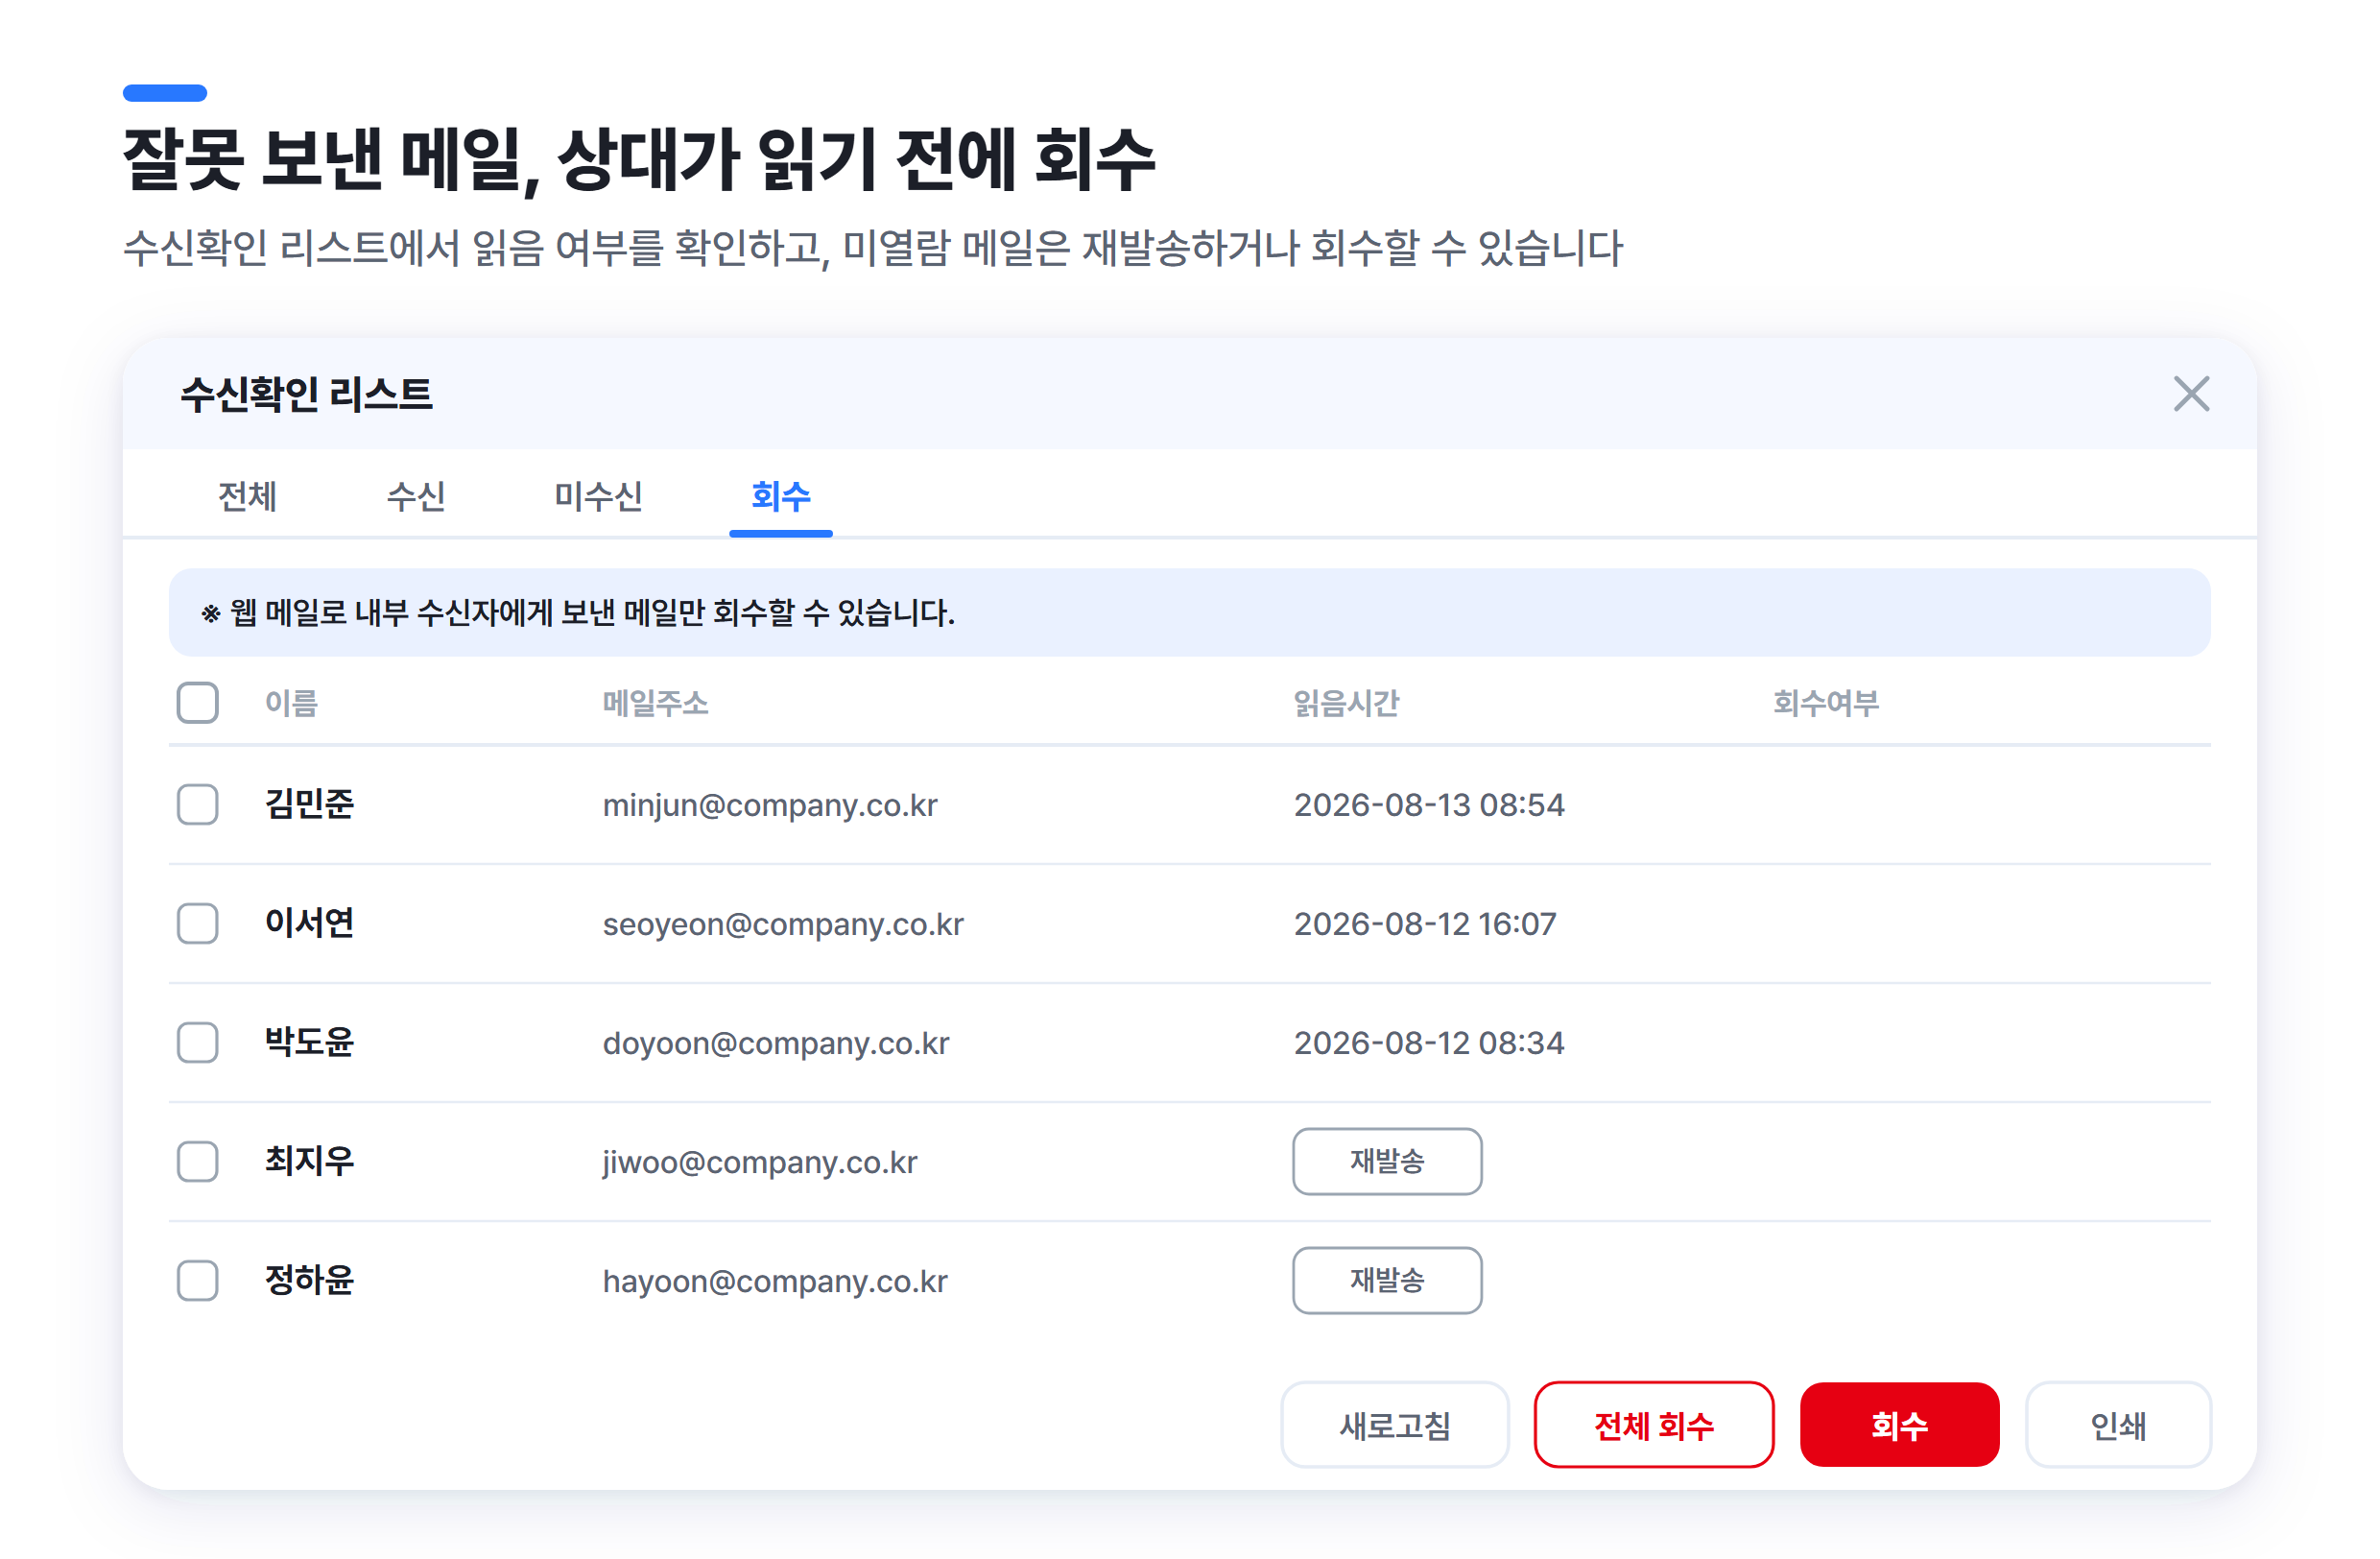Click minjun@company.co.kr email address
Image resolution: width=2380 pixels, height=1559 pixels.
pyautogui.click(x=770, y=805)
